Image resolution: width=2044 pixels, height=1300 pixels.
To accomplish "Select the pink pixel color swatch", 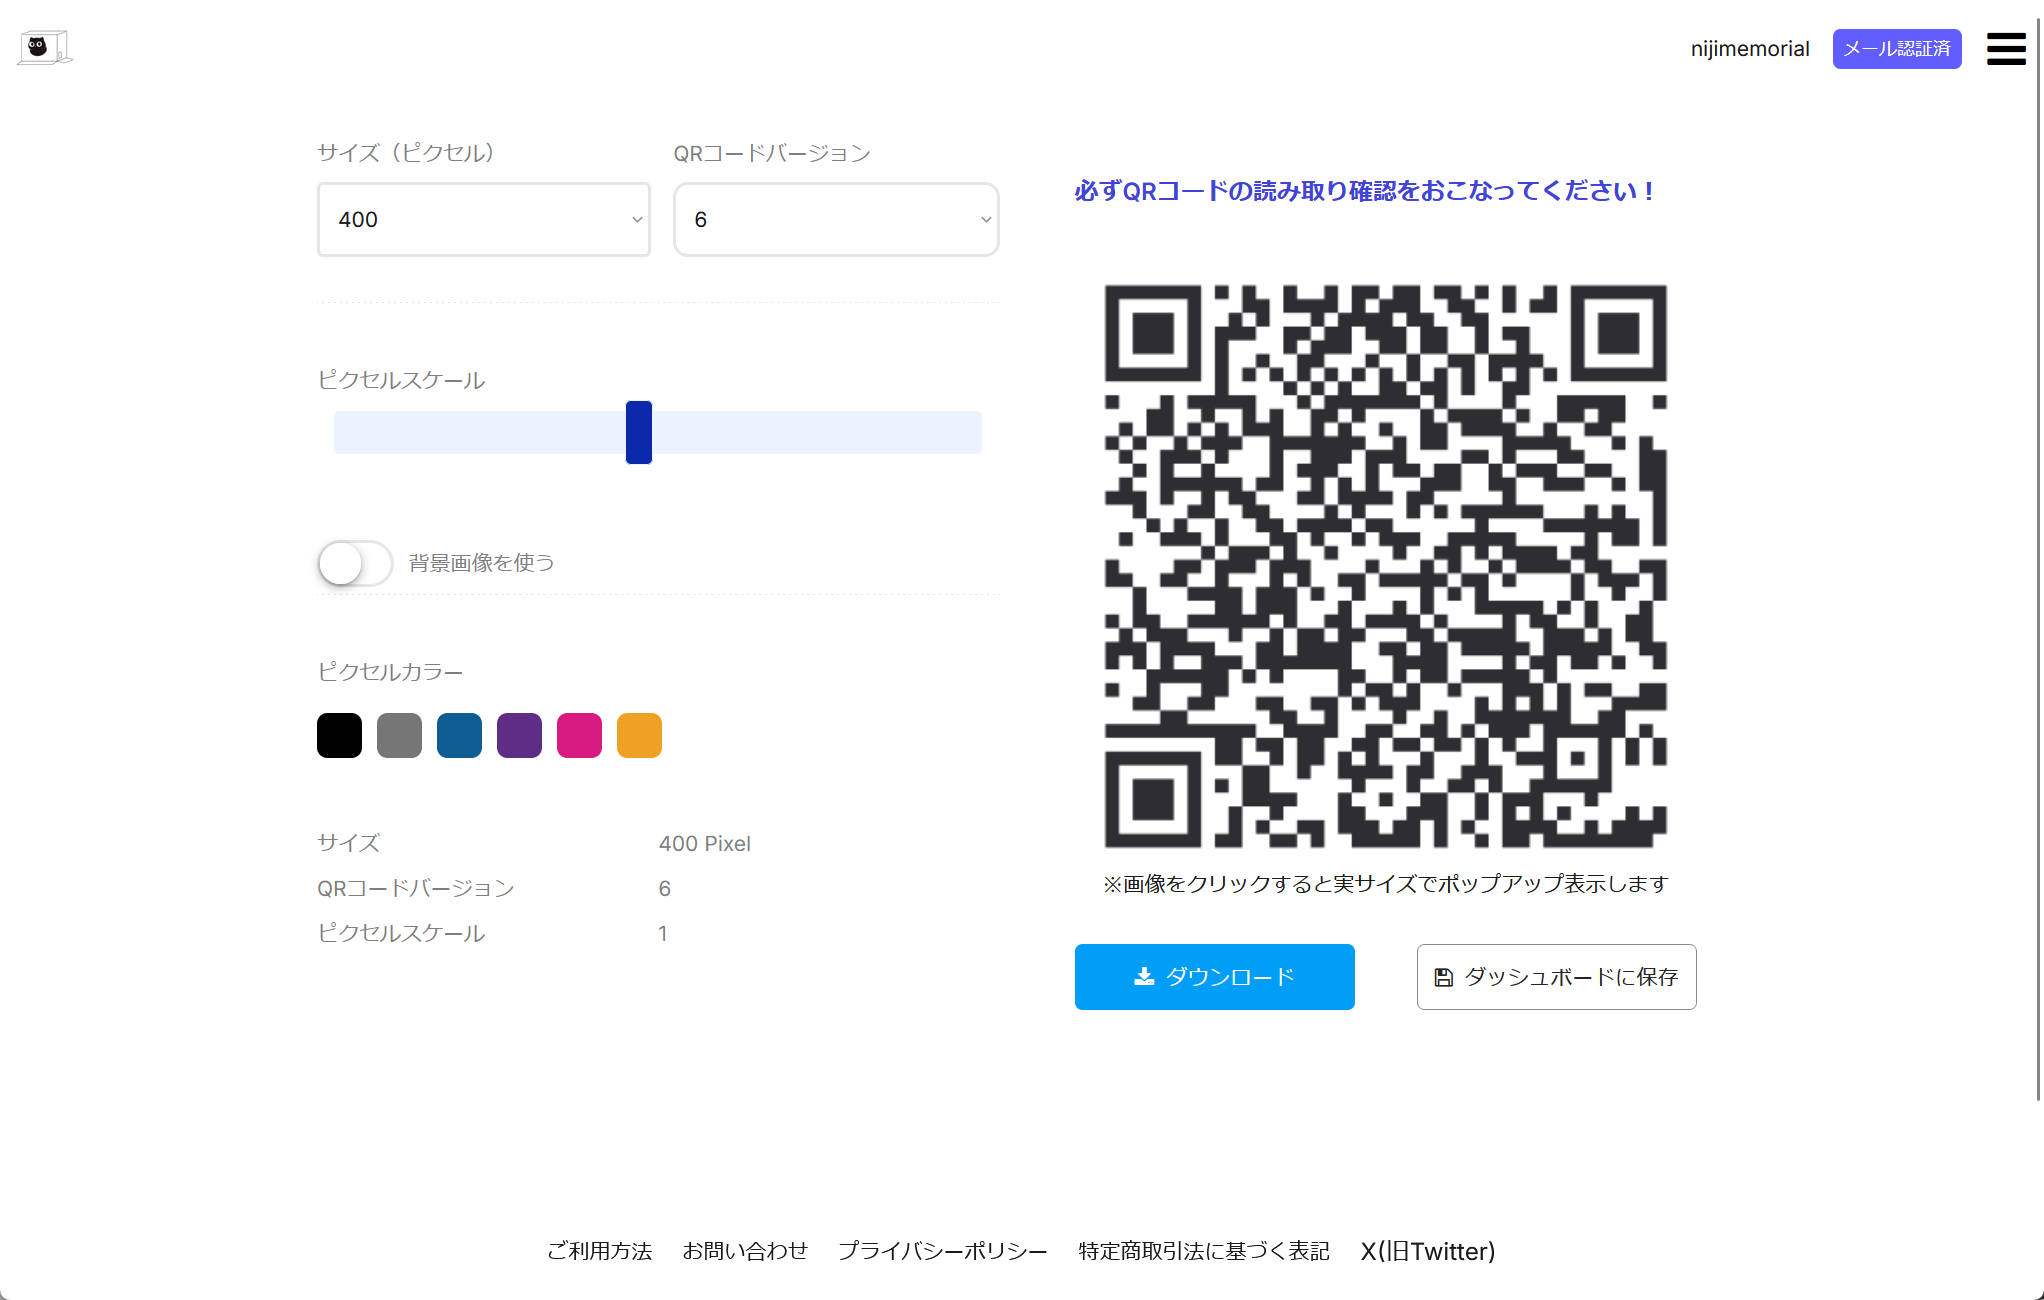I will (x=579, y=735).
